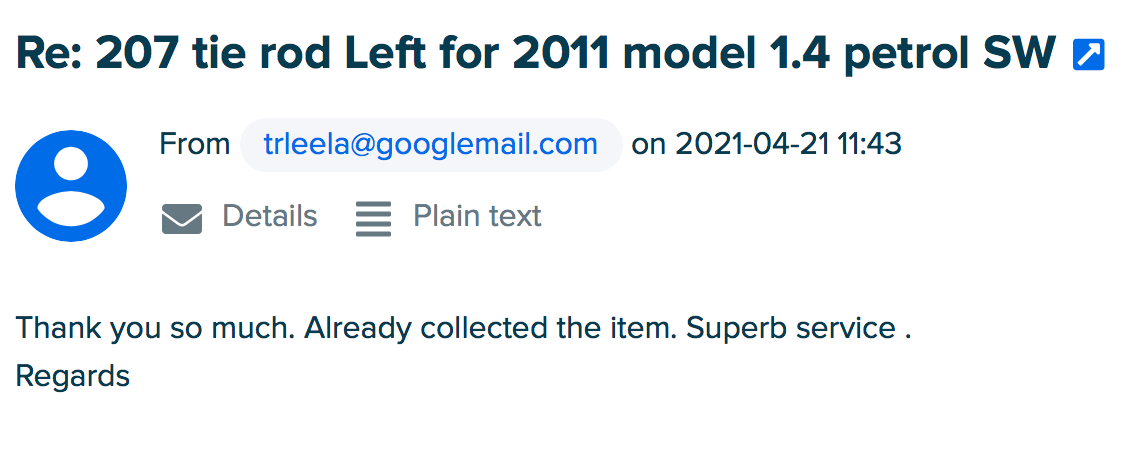
Task: Click the time 11:43 in header
Action: pos(870,145)
